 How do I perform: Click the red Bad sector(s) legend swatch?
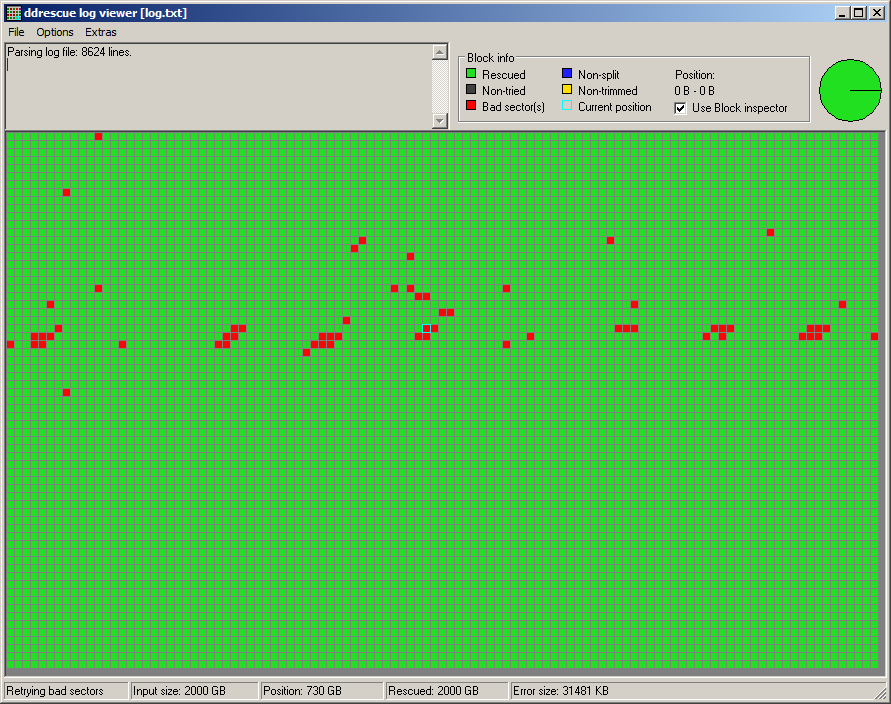[471, 107]
